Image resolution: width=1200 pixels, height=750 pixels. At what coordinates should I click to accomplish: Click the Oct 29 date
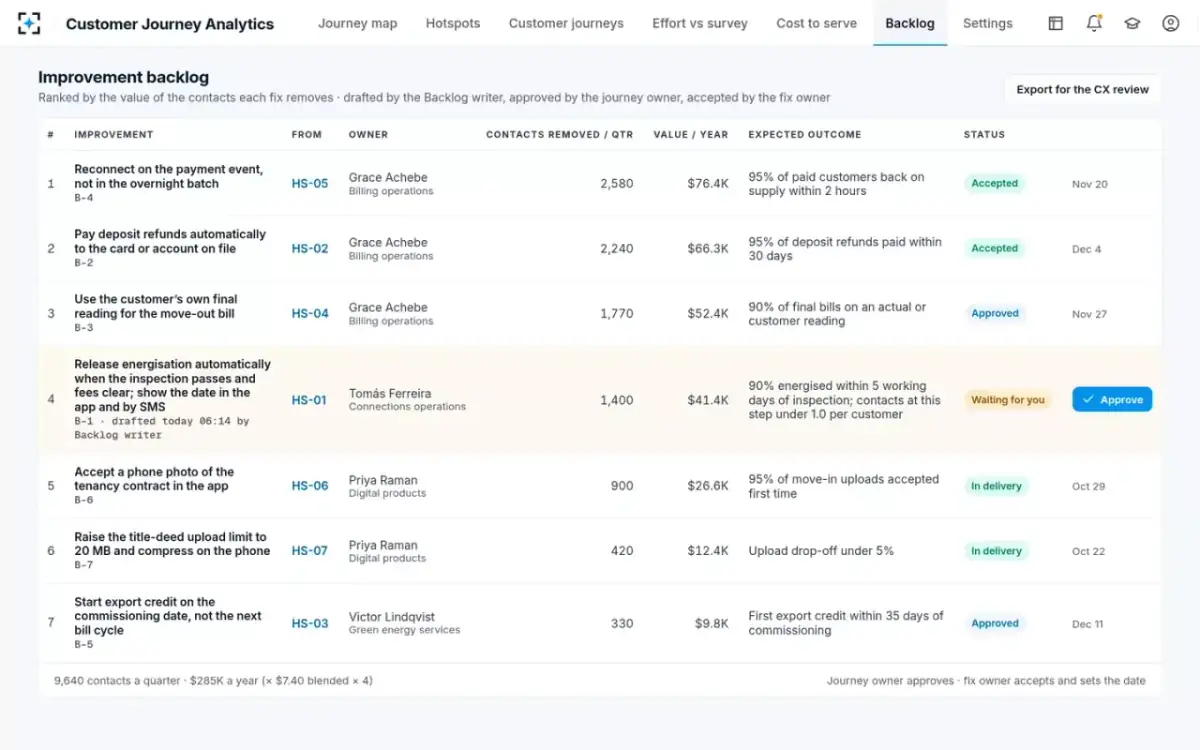(1088, 486)
